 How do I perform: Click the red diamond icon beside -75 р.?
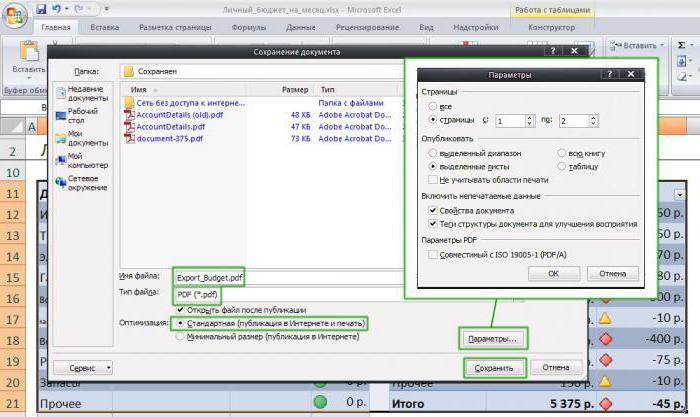tap(605, 360)
